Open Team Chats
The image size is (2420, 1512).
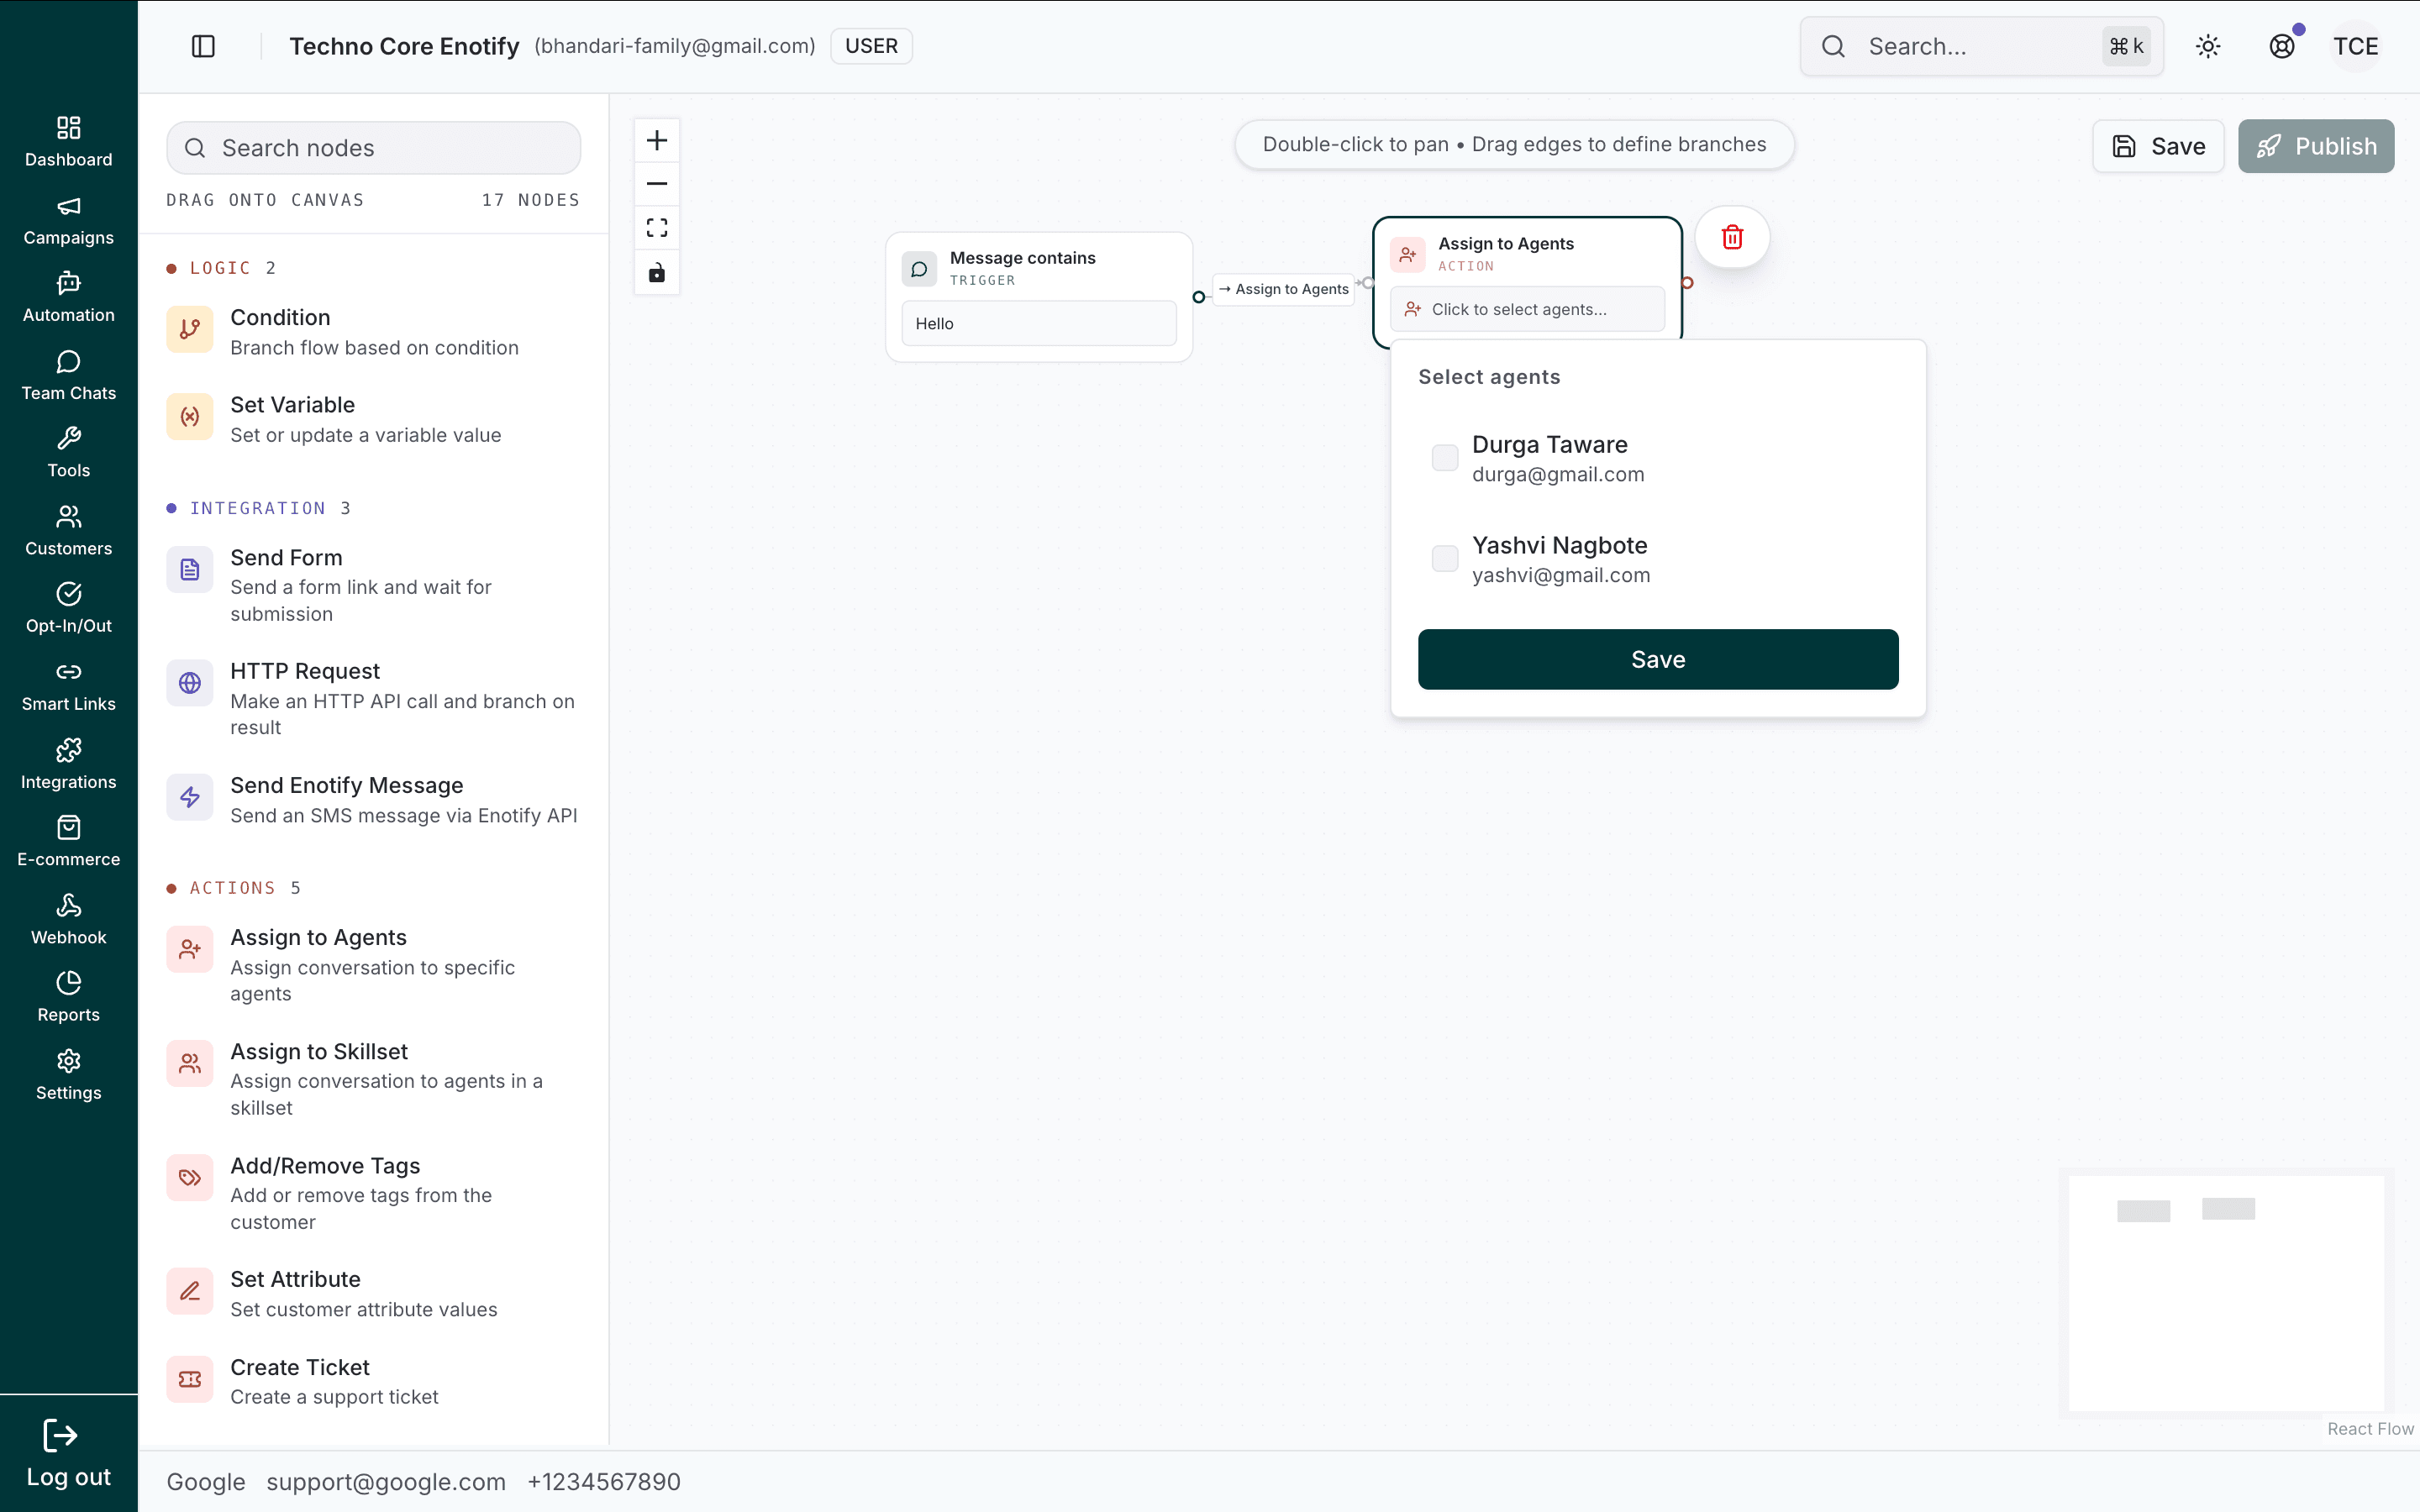(68, 375)
